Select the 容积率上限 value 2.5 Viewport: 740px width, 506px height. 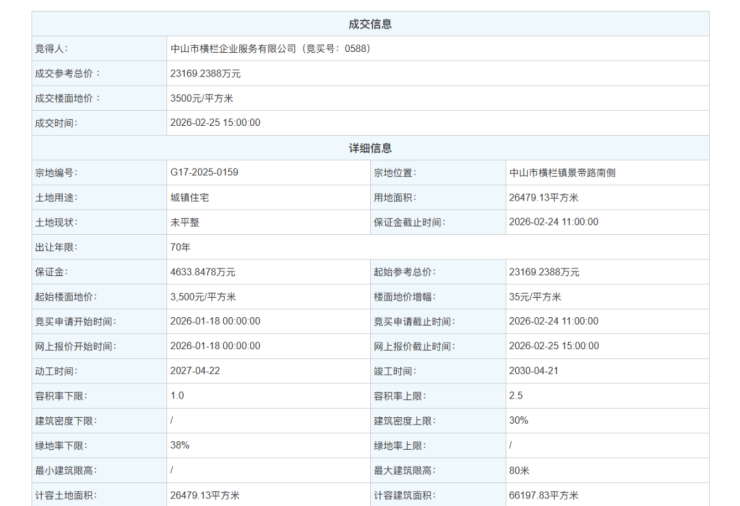click(x=516, y=396)
